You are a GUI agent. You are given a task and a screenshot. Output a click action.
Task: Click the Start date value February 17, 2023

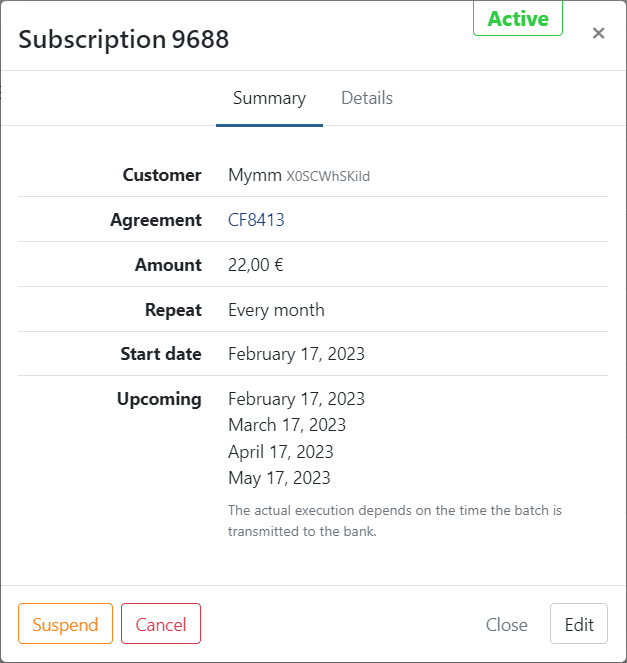[x=296, y=353]
